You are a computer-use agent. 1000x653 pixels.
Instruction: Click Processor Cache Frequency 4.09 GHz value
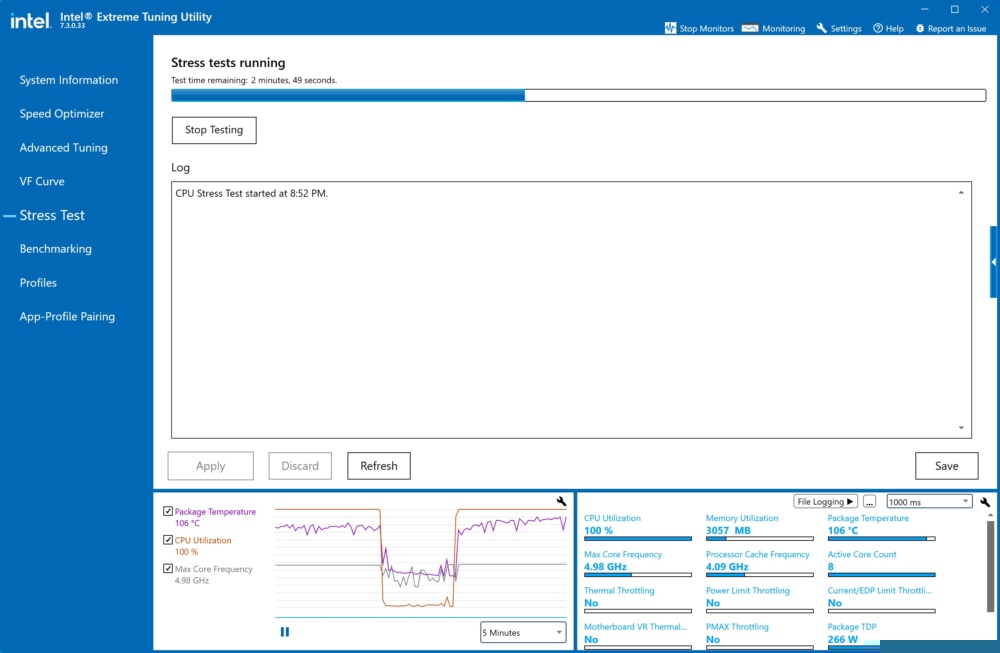727,566
